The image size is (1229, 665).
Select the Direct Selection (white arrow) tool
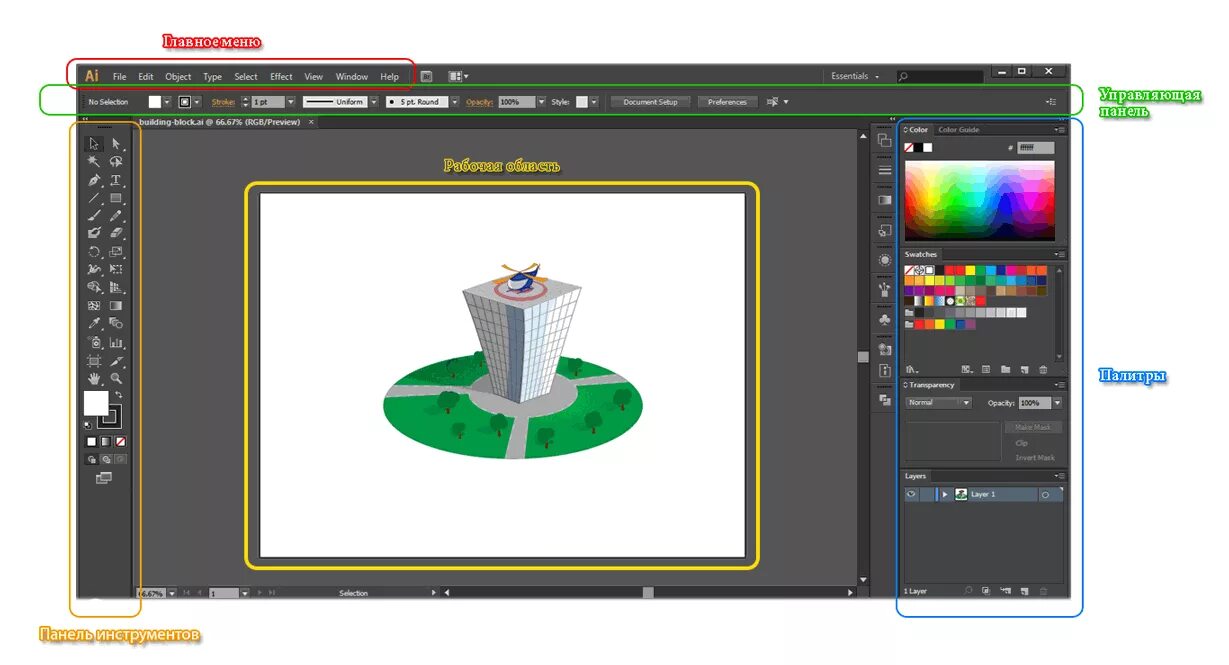[116, 144]
